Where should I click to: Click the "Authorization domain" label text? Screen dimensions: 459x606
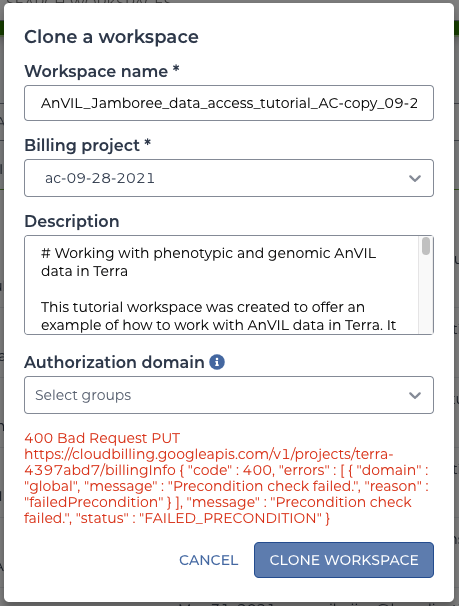114,363
